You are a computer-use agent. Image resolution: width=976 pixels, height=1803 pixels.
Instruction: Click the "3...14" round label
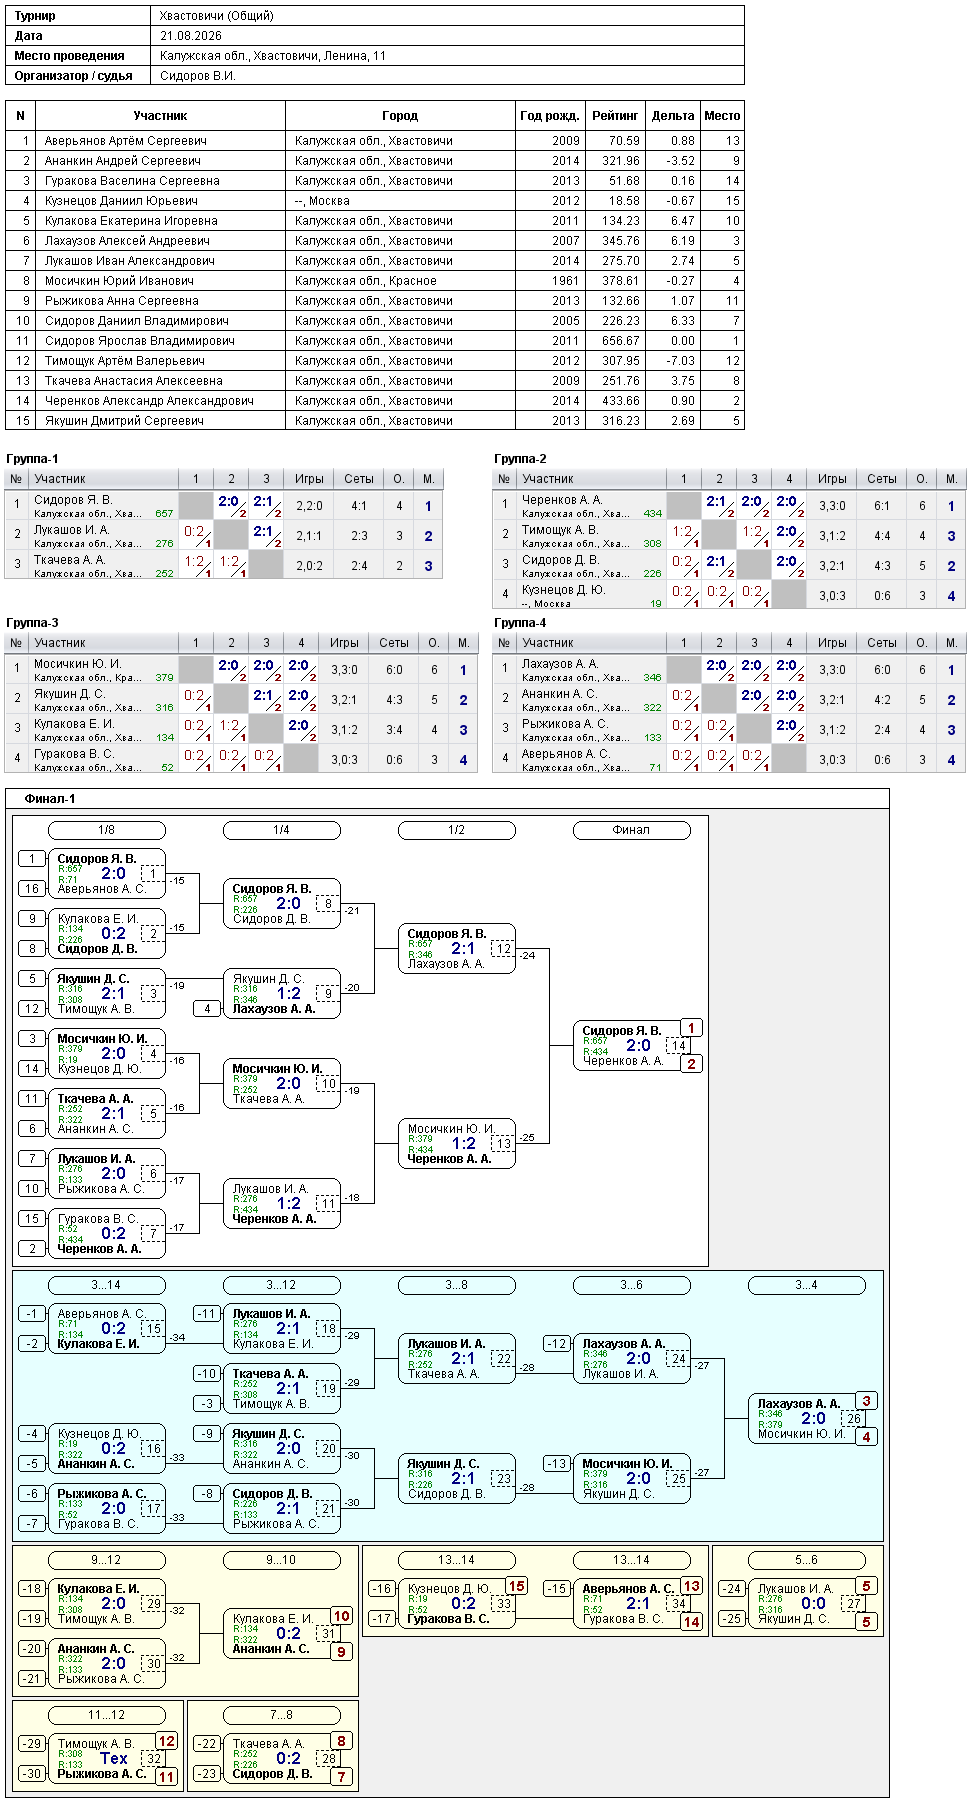(x=107, y=1285)
